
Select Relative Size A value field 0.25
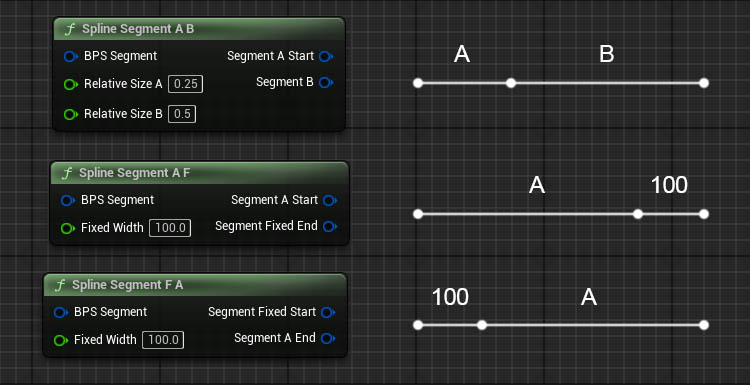click(186, 84)
